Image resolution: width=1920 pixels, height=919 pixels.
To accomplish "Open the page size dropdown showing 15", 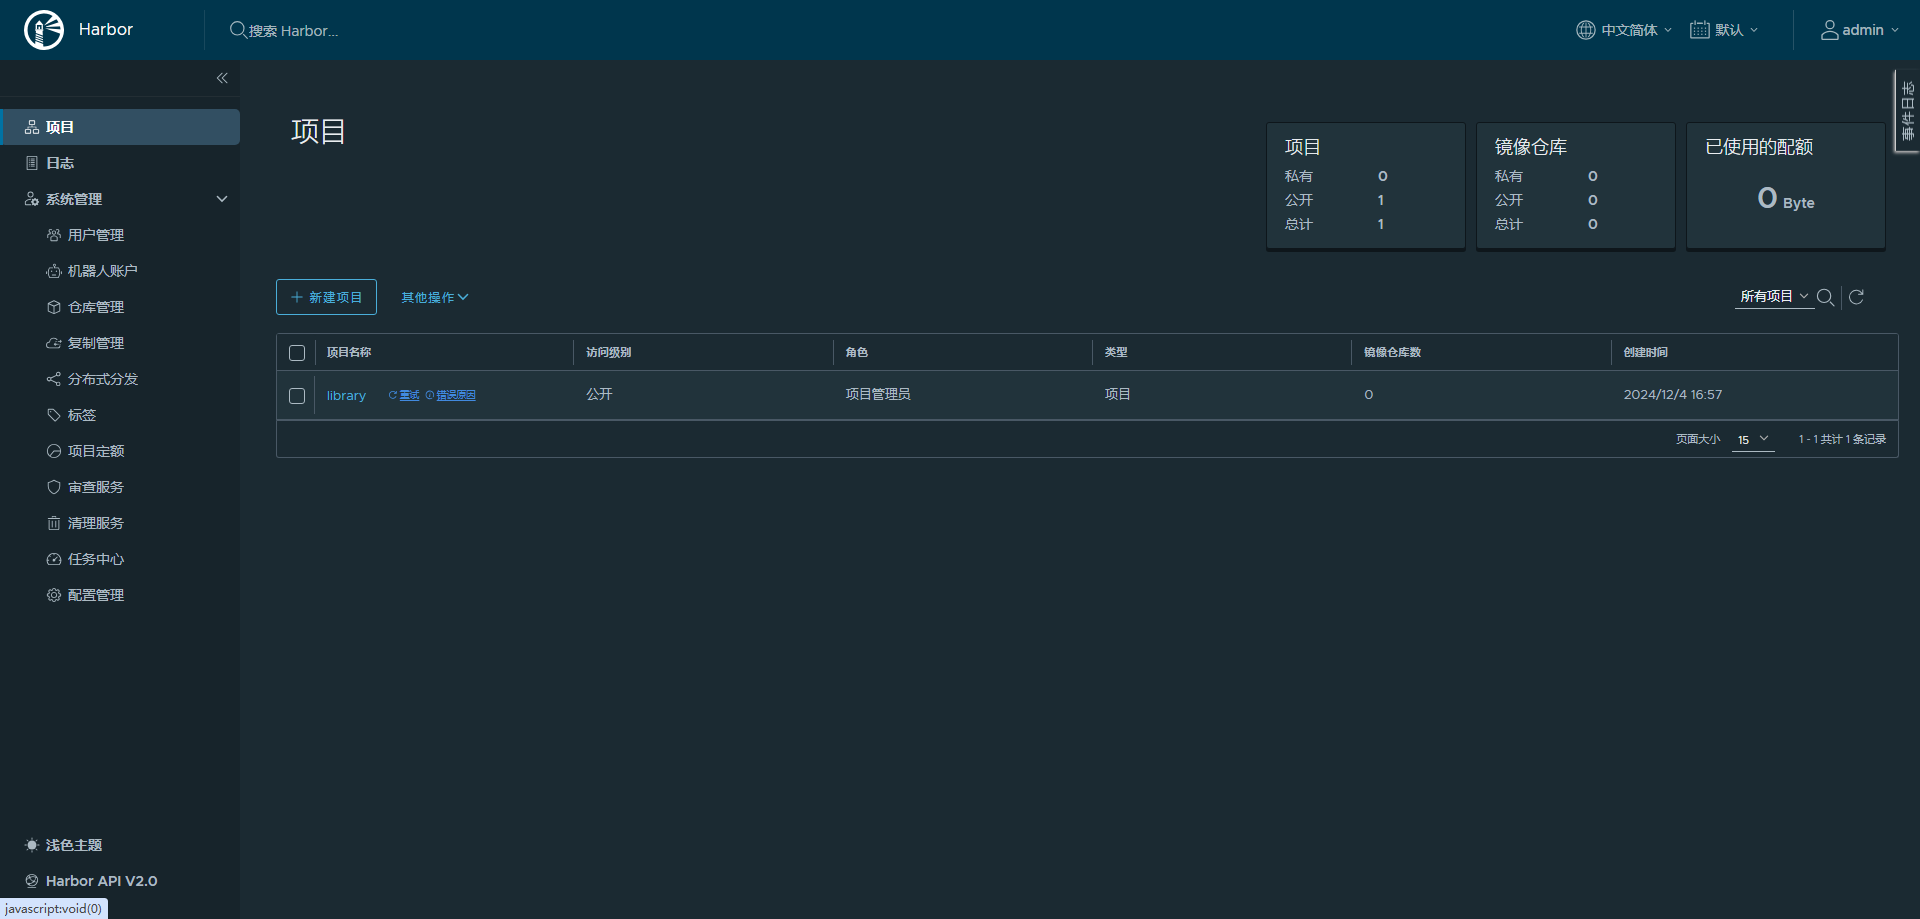I will click(x=1752, y=440).
